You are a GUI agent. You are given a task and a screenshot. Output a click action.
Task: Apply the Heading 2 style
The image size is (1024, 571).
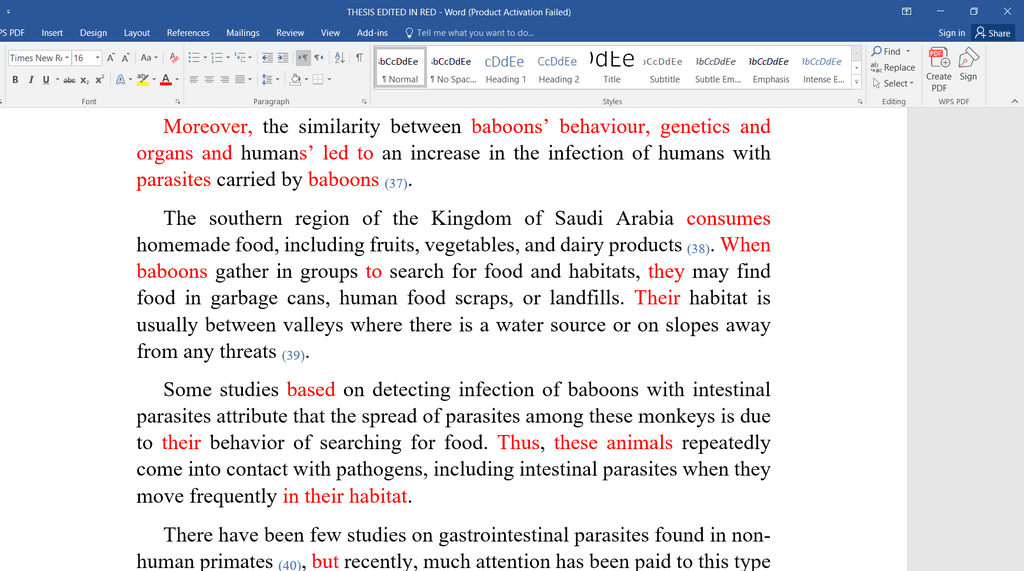point(558,67)
